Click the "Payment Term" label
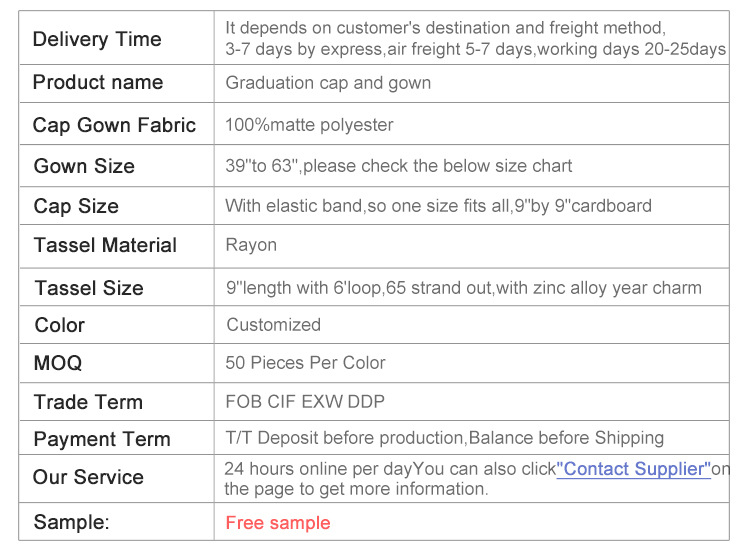The image size is (750, 556). 102,439
